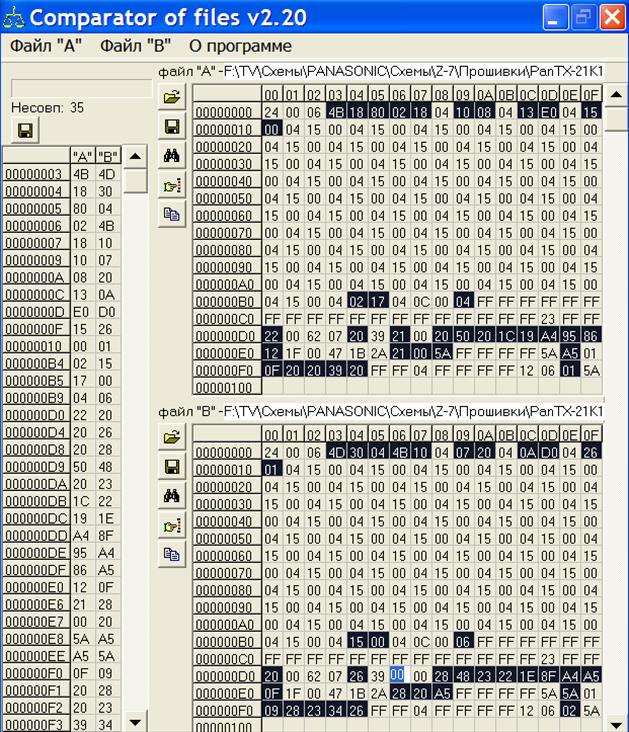Open file A with the folder icon
The height and width of the screenshot is (732, 629).
[172, 97]
